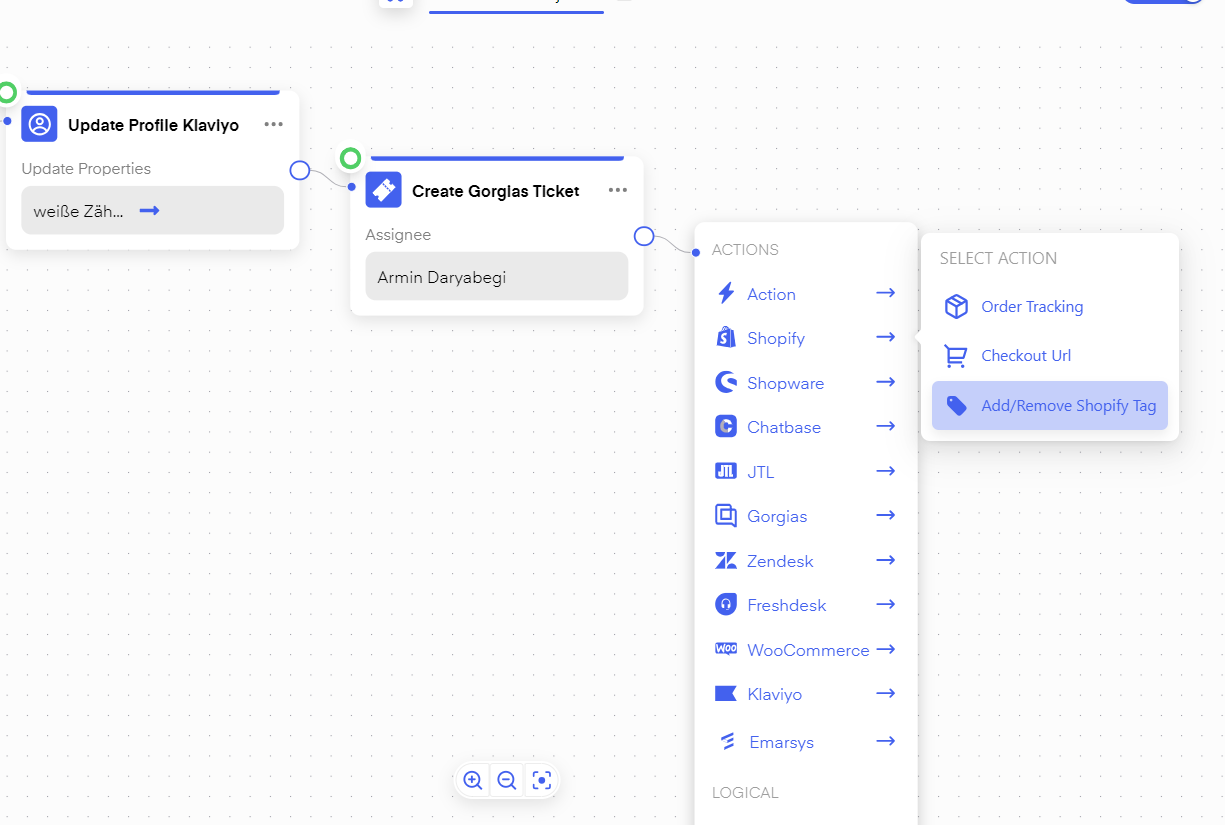Screen dimensions: 1225x825
Task: Choose Order Tracking from Select Action
Action: coord(1032,307)
